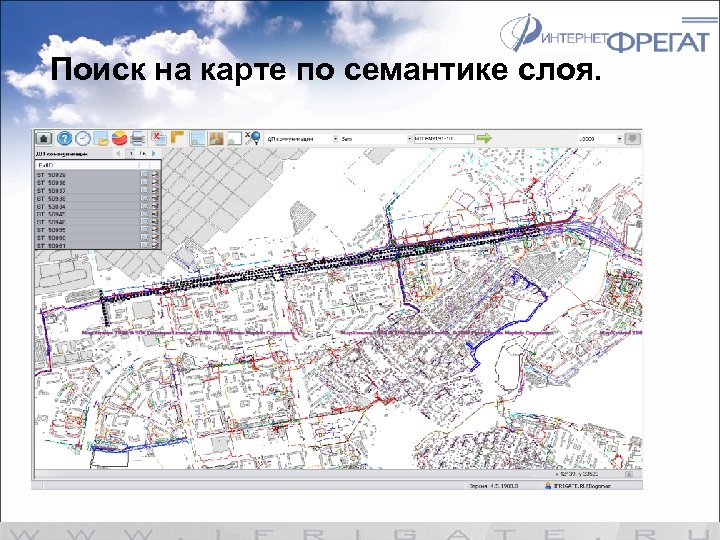Viewport: 720px width, 540px height.
Task: Click the ExtID column header
Action: pos(87,165)
